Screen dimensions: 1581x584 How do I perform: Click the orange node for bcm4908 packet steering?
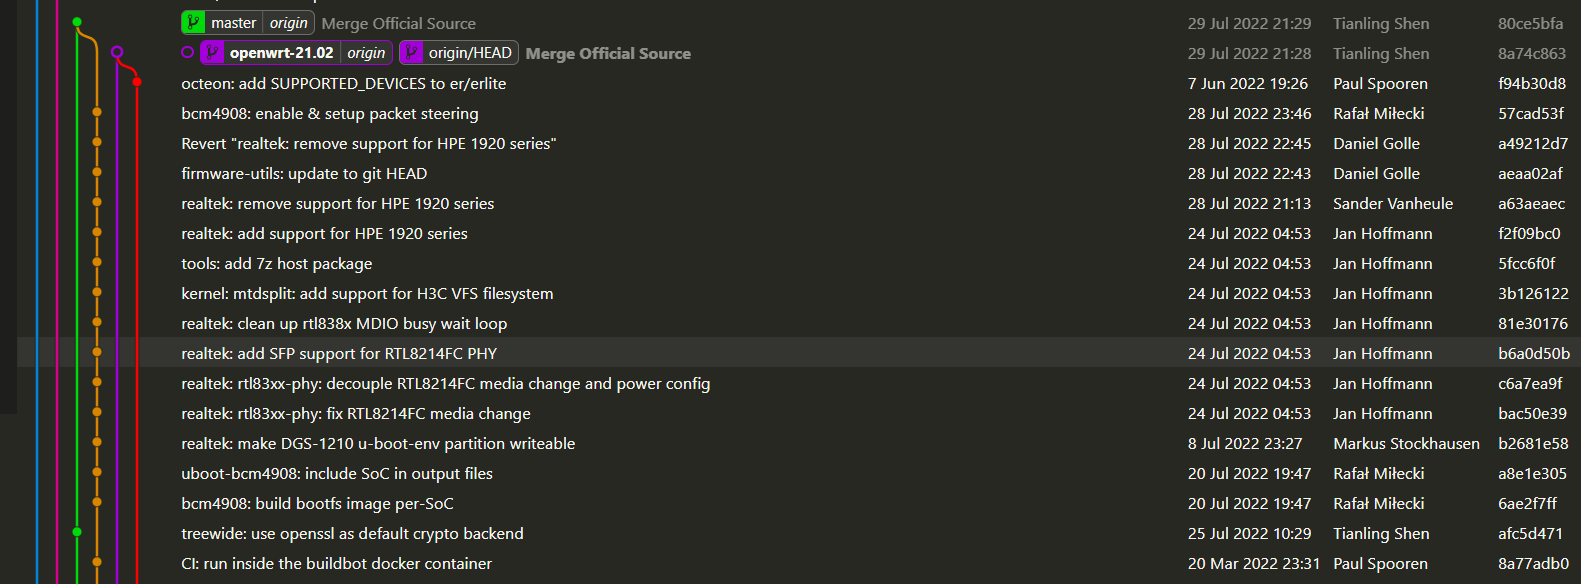click(97, 112)
